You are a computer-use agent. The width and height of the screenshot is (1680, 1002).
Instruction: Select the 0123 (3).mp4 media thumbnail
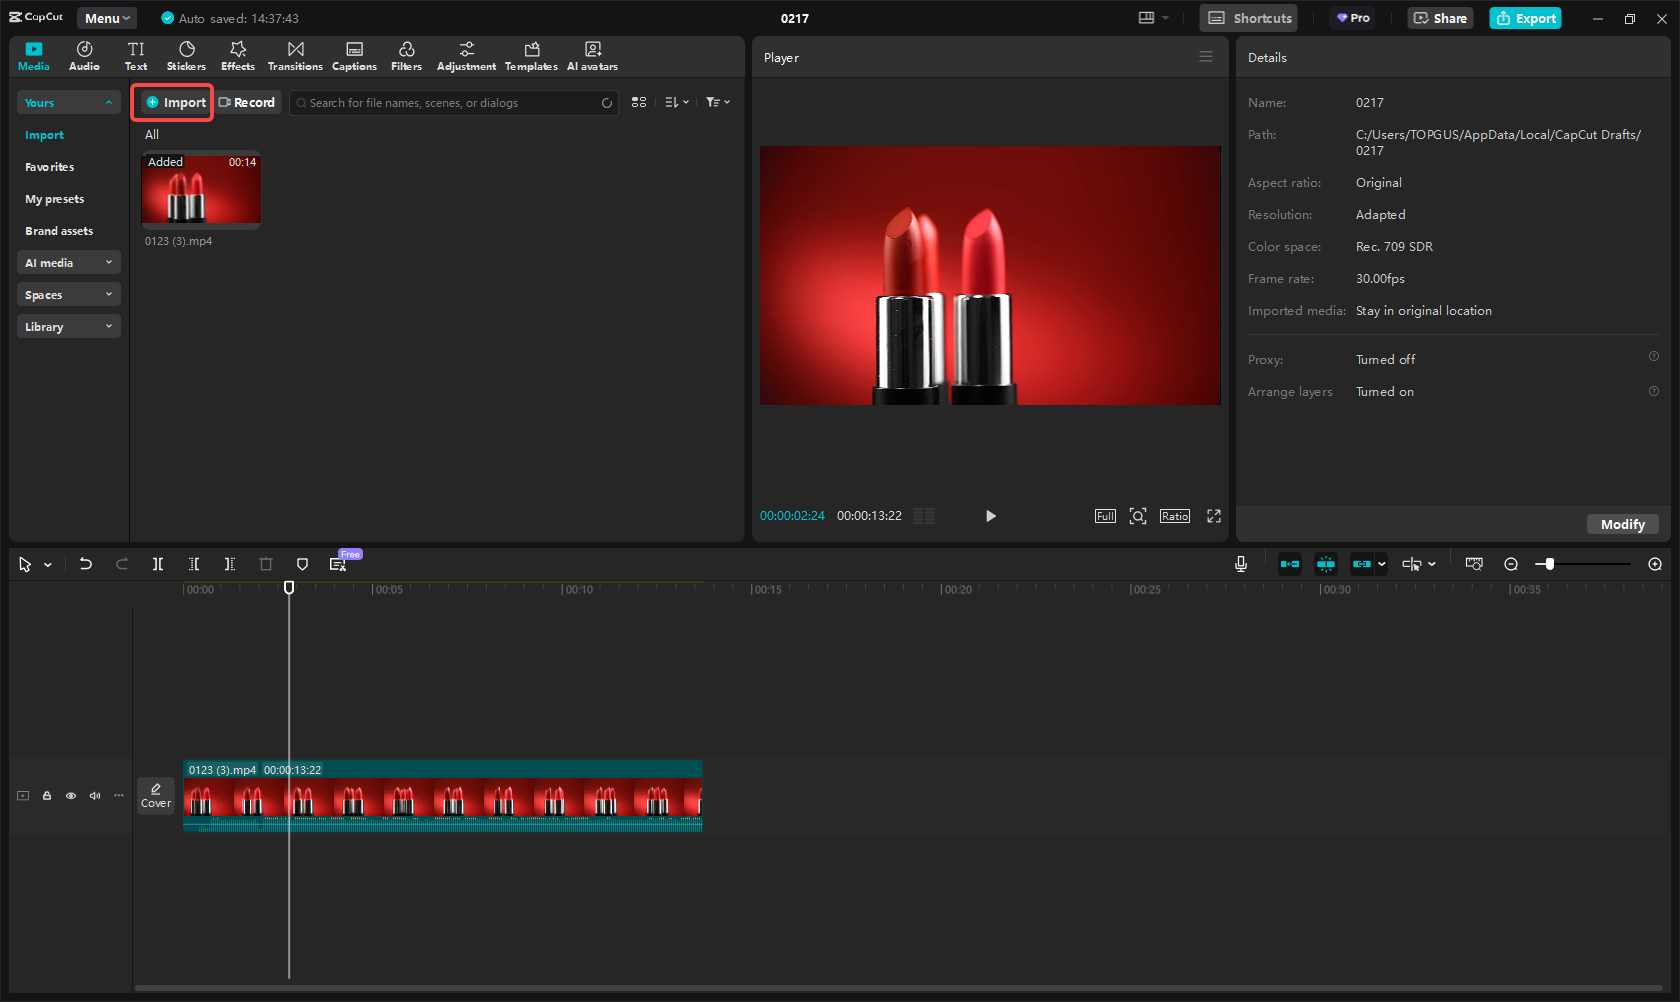click(201, 190)
